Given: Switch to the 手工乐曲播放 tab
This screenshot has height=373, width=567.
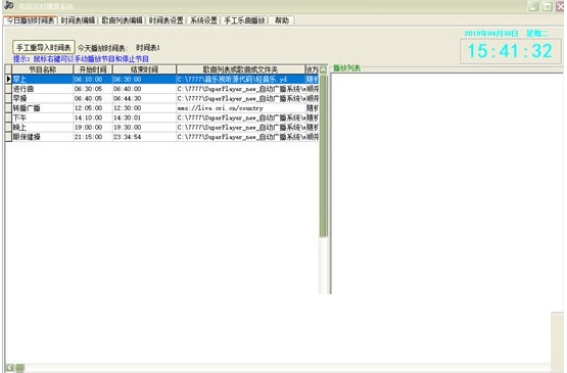Looking at the screenshot, I should (244, 20).
